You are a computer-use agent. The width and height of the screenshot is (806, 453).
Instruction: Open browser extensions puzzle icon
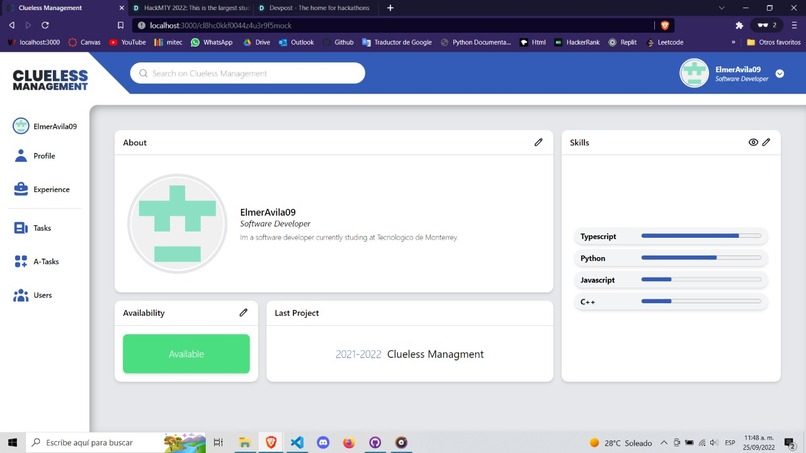739,25
